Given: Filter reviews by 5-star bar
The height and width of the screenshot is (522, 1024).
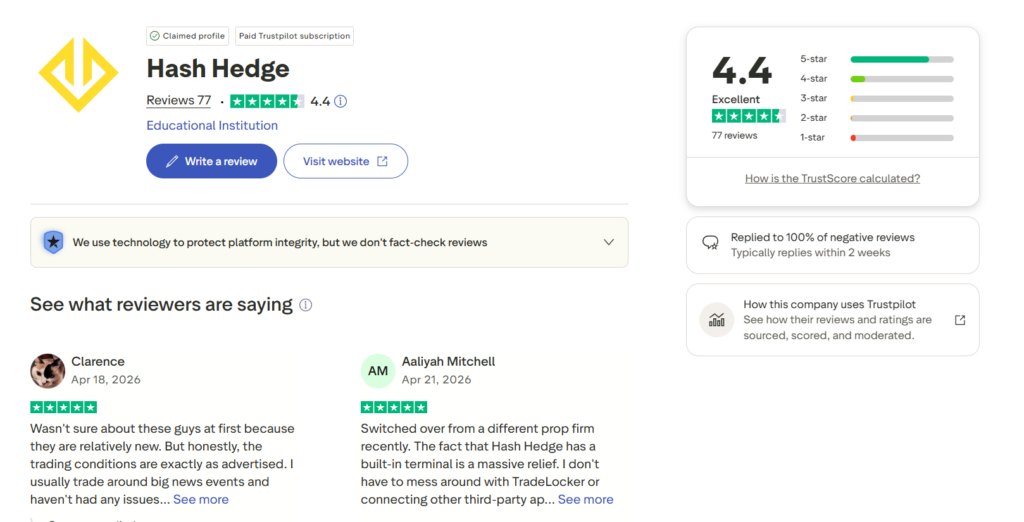Looking at the screenshot, I should point(876,59).
